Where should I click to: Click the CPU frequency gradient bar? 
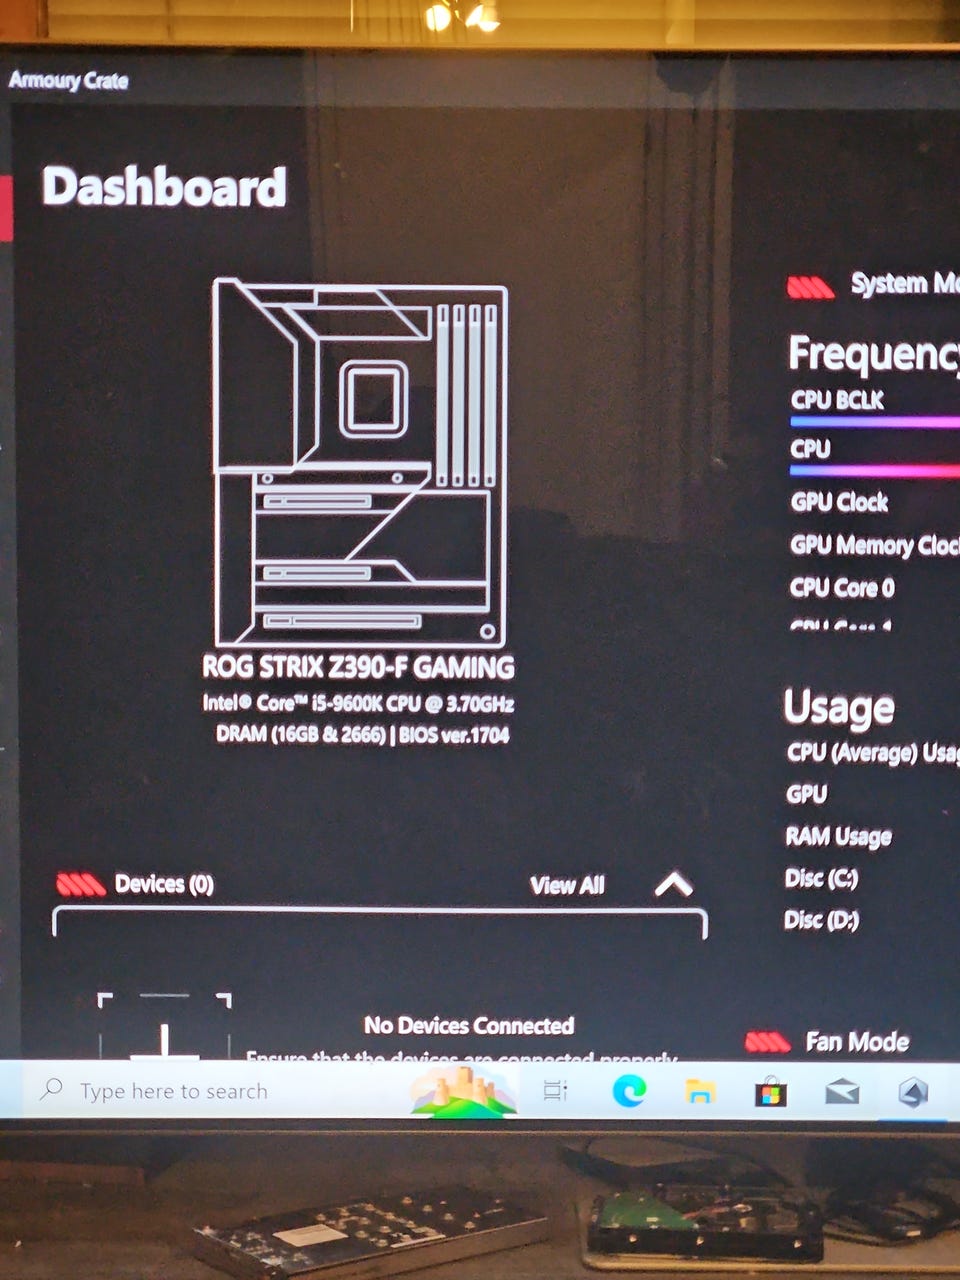tap(874, 470)
